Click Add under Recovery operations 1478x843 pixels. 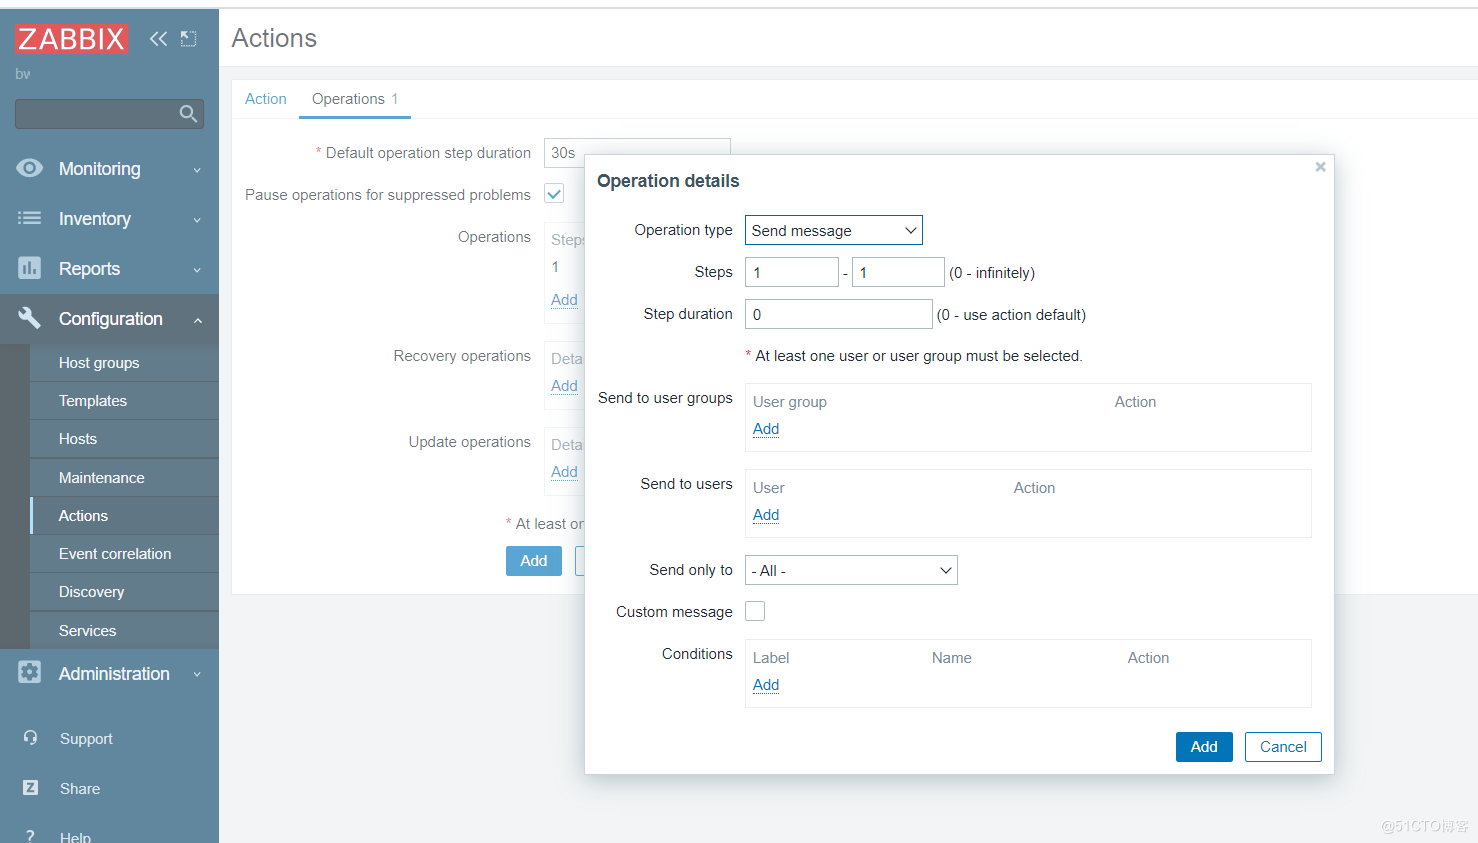(564, 386)
